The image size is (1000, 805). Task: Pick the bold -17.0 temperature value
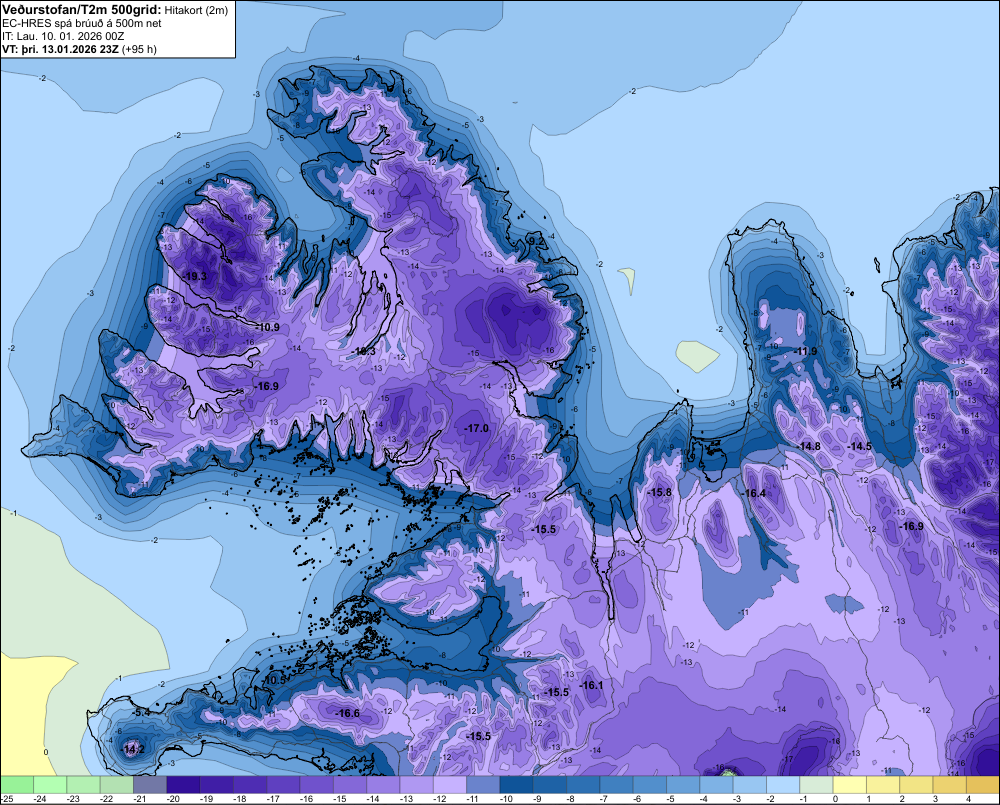pyautogui.click(x=476, y=429)
